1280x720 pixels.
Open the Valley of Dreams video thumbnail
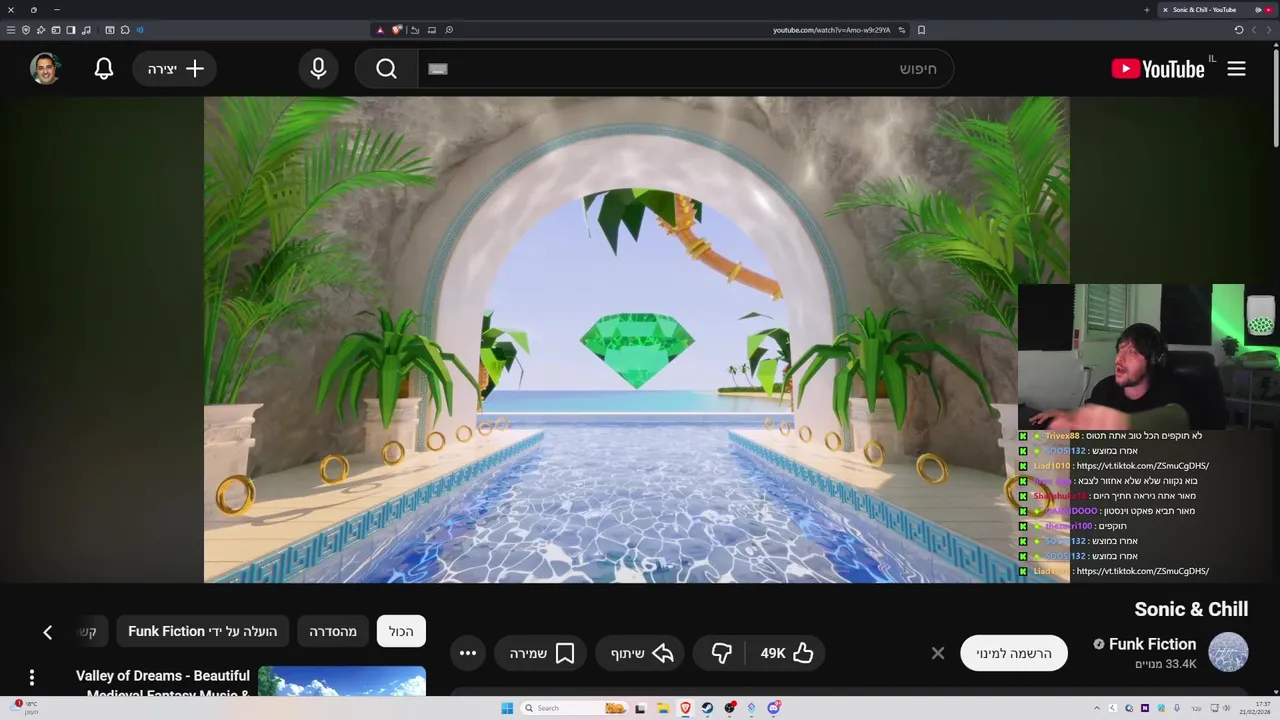point(342,681)
